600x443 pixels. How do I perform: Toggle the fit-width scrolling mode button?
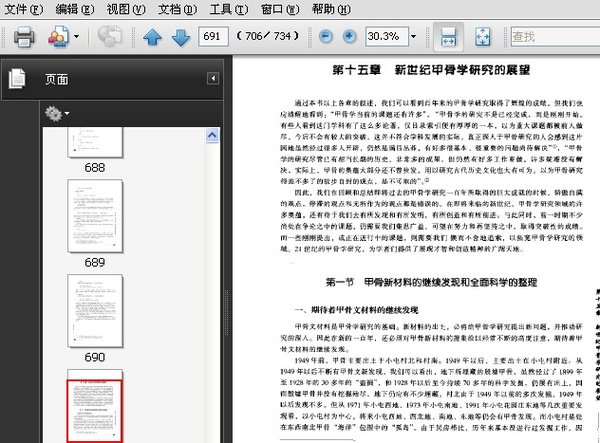(x=449, y=37)
